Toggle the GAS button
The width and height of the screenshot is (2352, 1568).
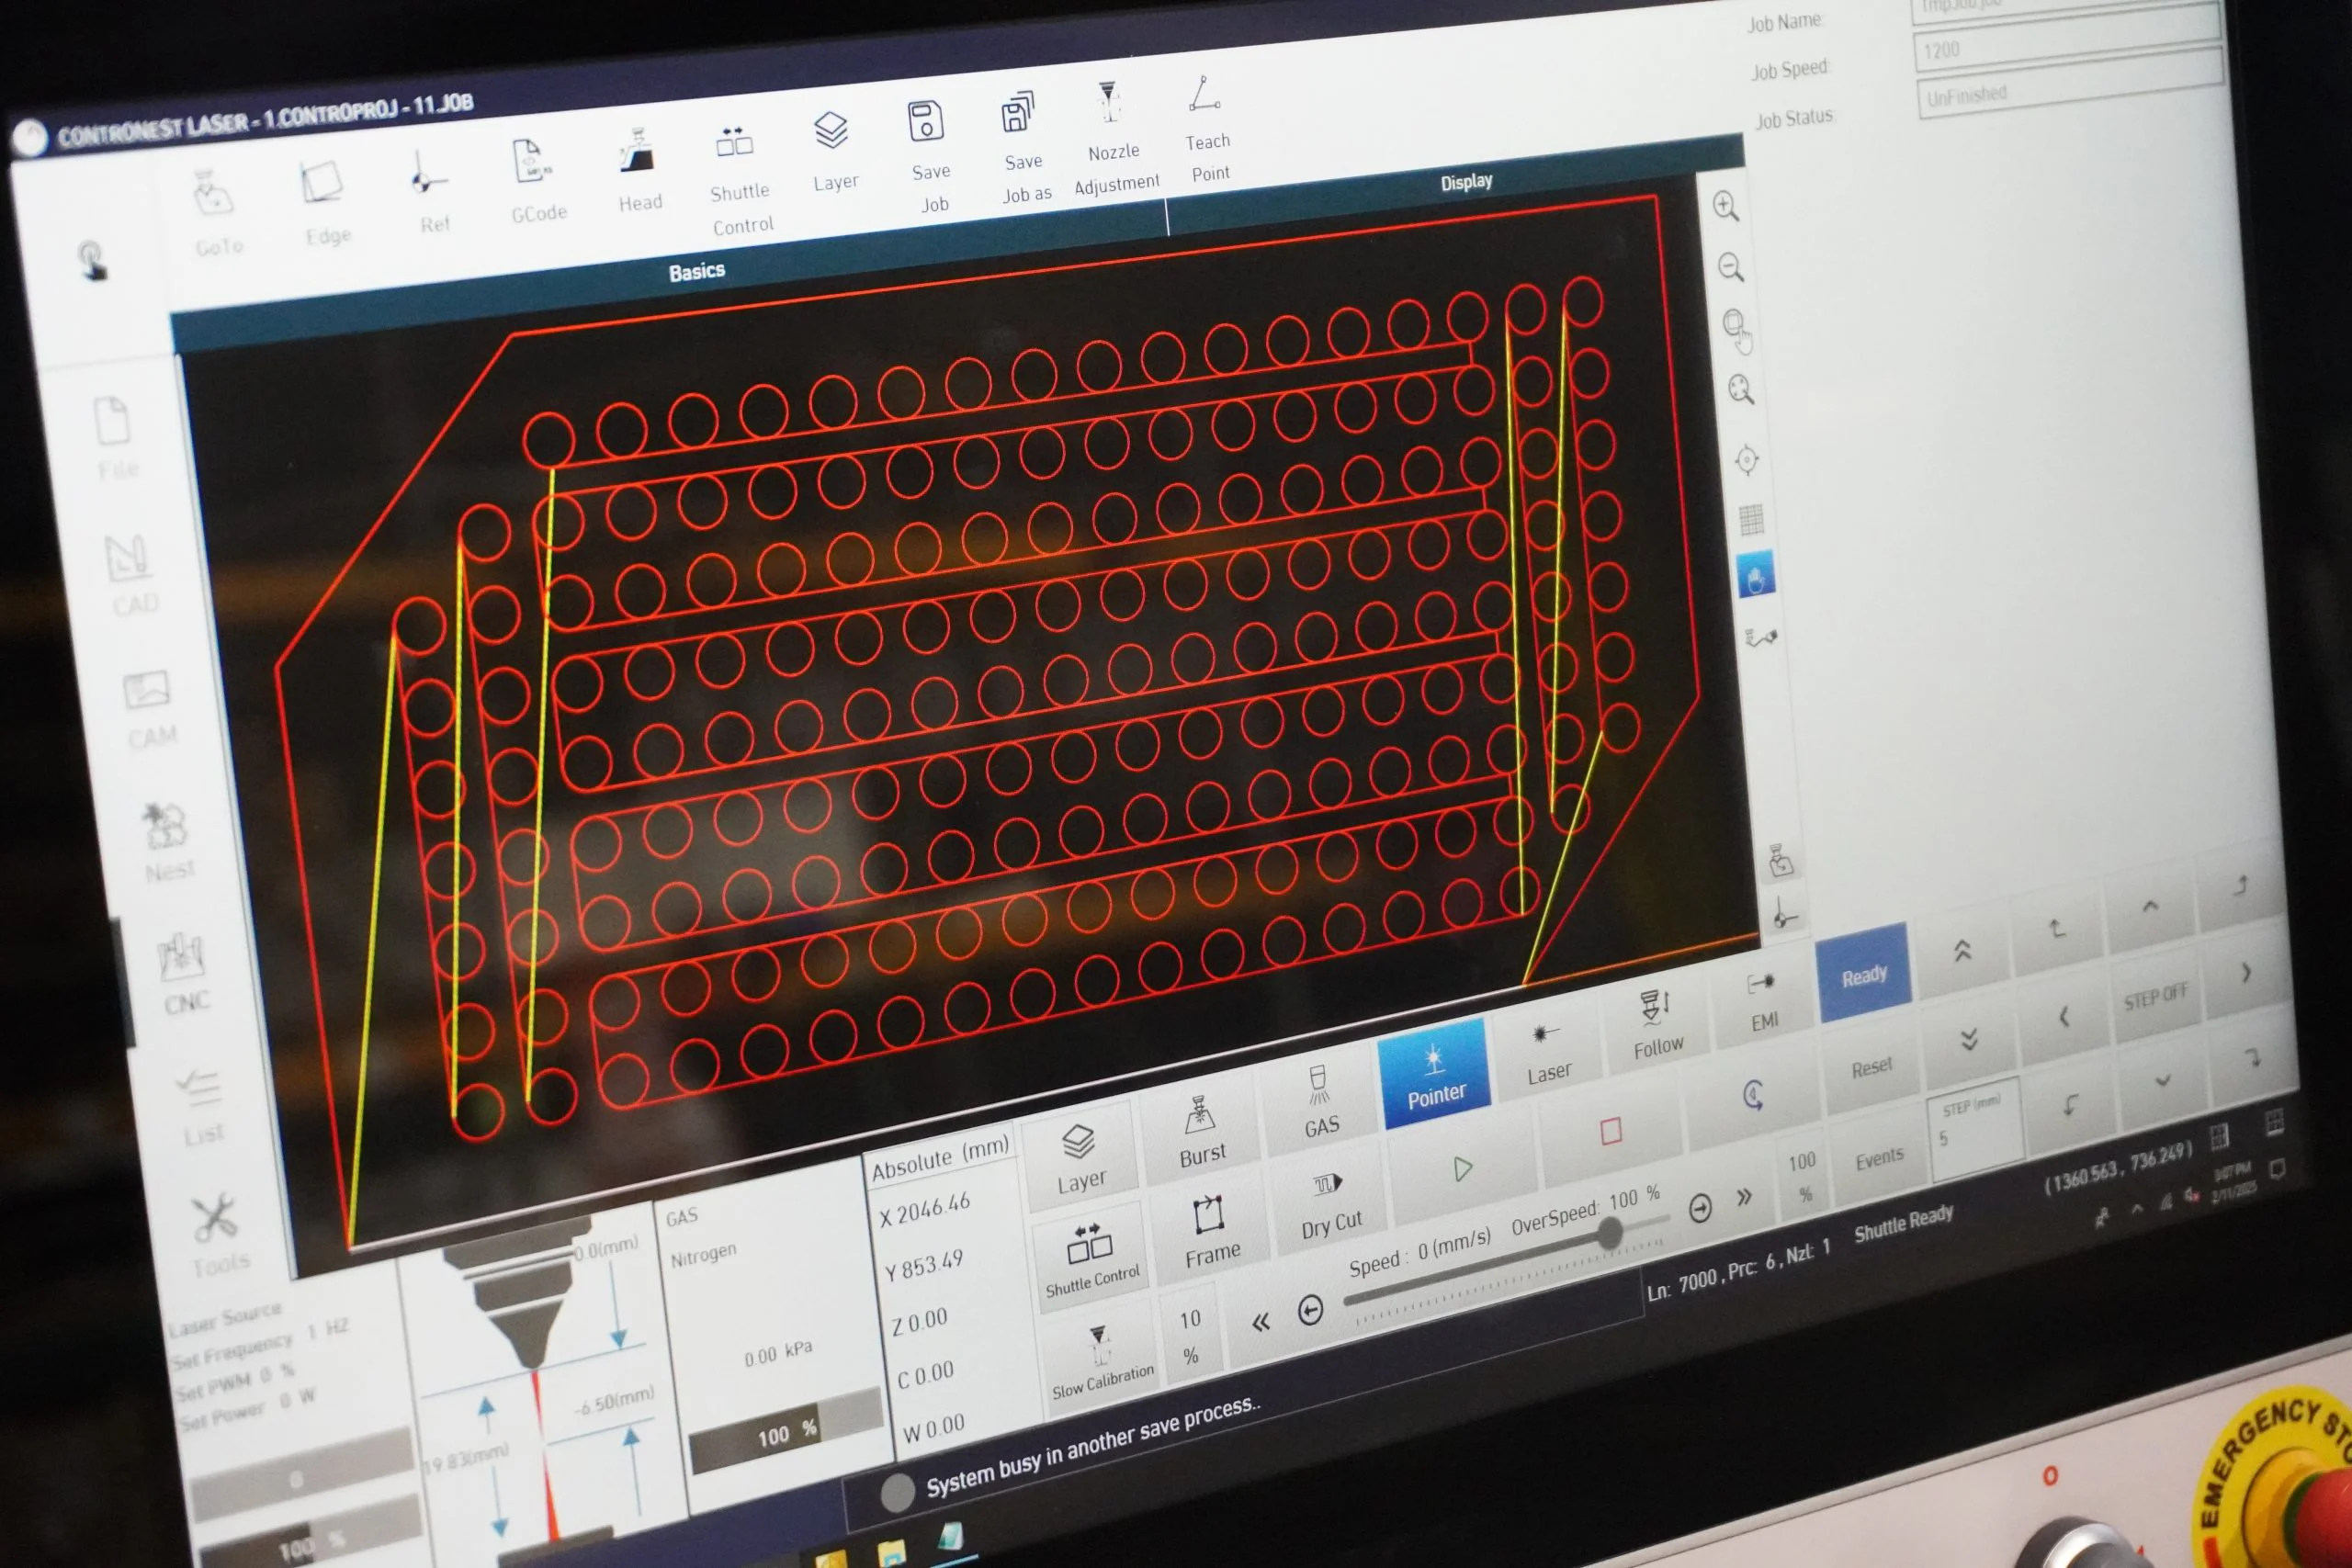(x=1320, y=1104)
